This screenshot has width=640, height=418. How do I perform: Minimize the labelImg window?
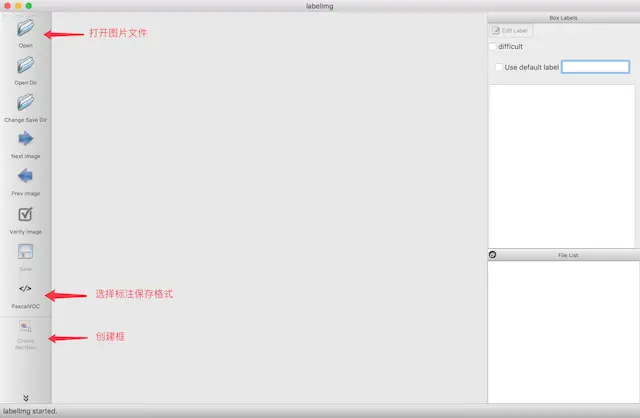[18, 6]
